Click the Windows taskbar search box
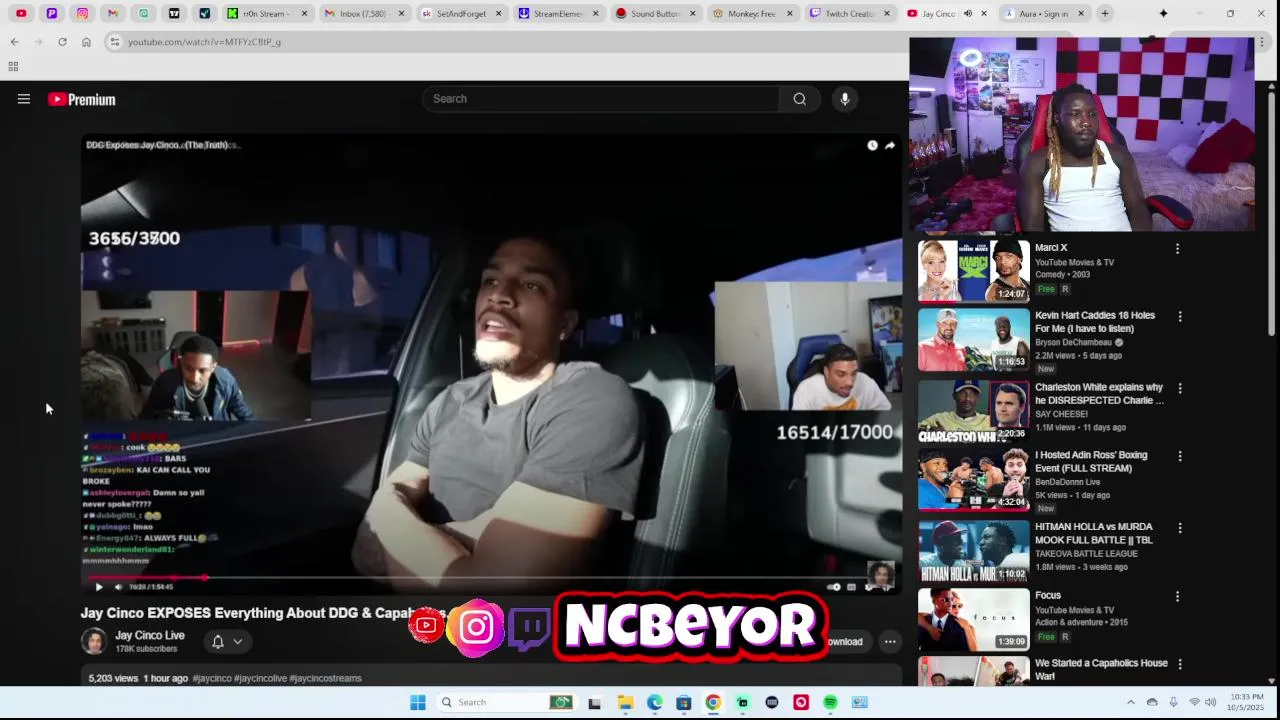This screenshot has height=720, width=1280. (508, 702)
